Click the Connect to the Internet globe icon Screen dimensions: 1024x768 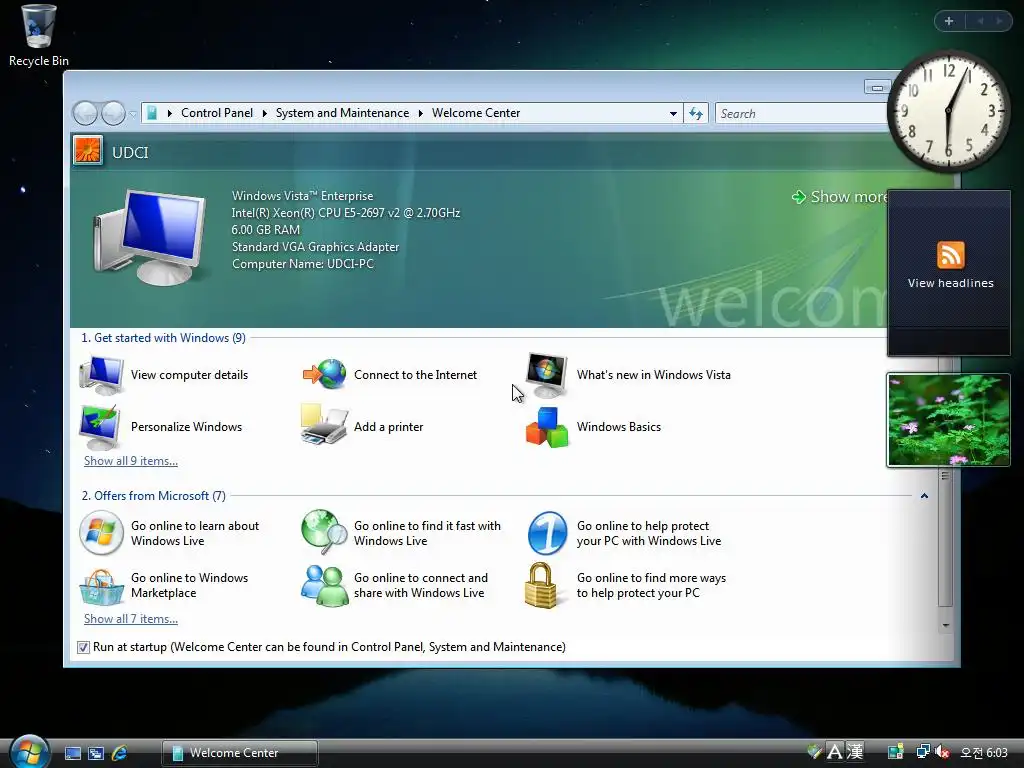tap(325, 374)
